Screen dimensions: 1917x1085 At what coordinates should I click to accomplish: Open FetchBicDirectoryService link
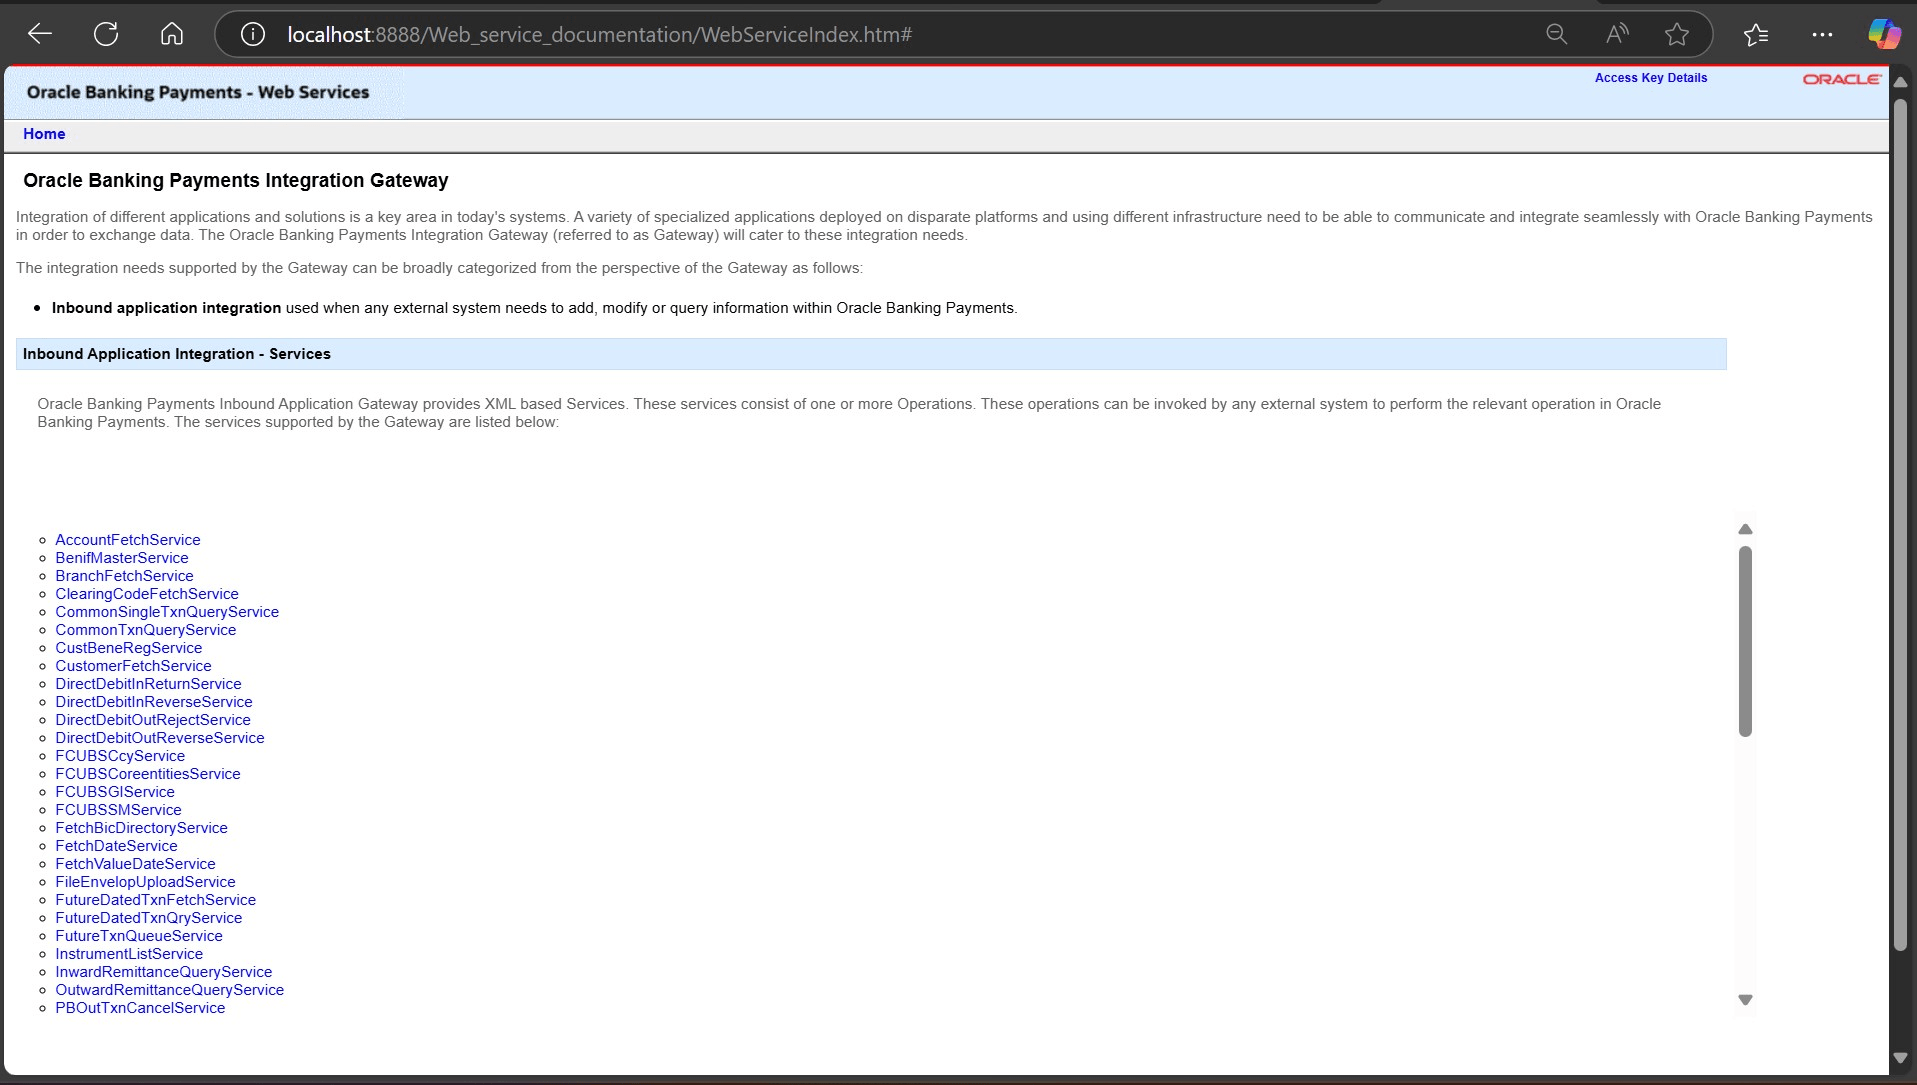(141, 828)
